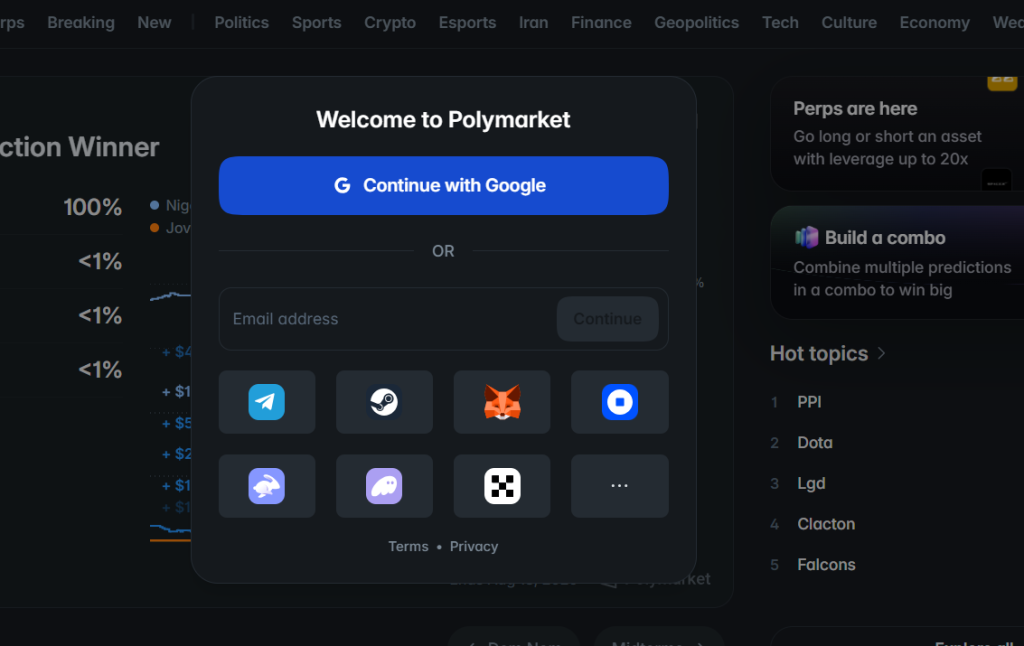Open hot topic PPI
The height and width of the screenshot is (646, 1024).
click(809, 402)
